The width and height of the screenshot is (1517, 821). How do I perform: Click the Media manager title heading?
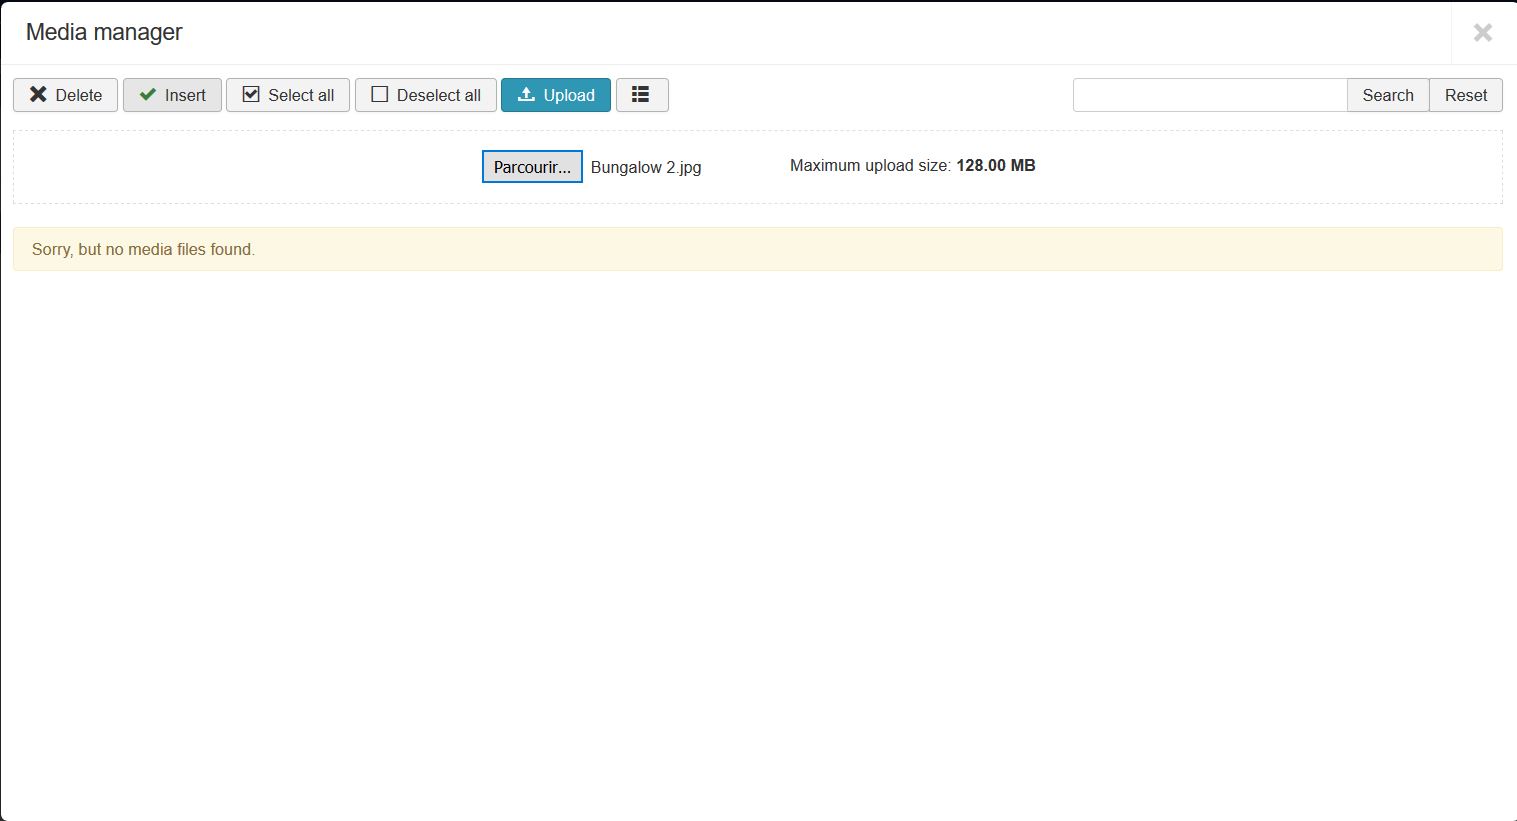[104, 32]
